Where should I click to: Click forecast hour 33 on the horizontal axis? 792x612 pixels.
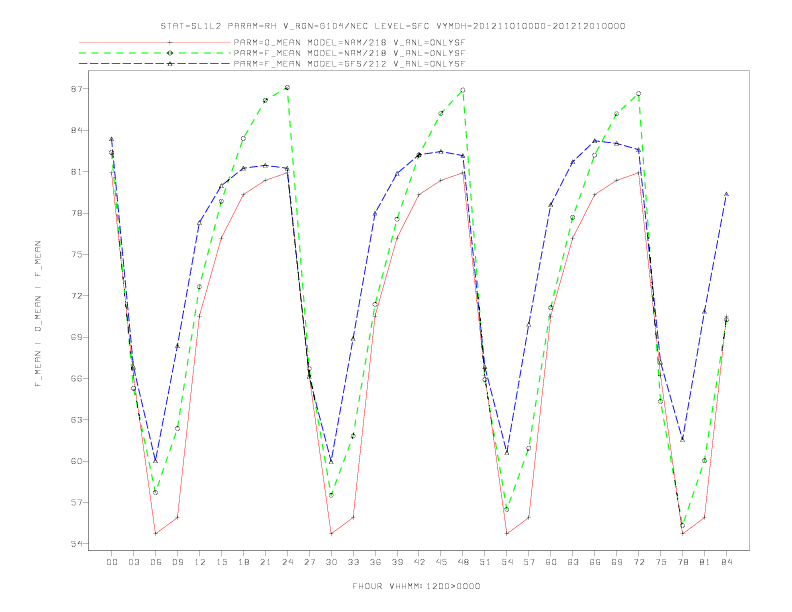pos(353,562)
